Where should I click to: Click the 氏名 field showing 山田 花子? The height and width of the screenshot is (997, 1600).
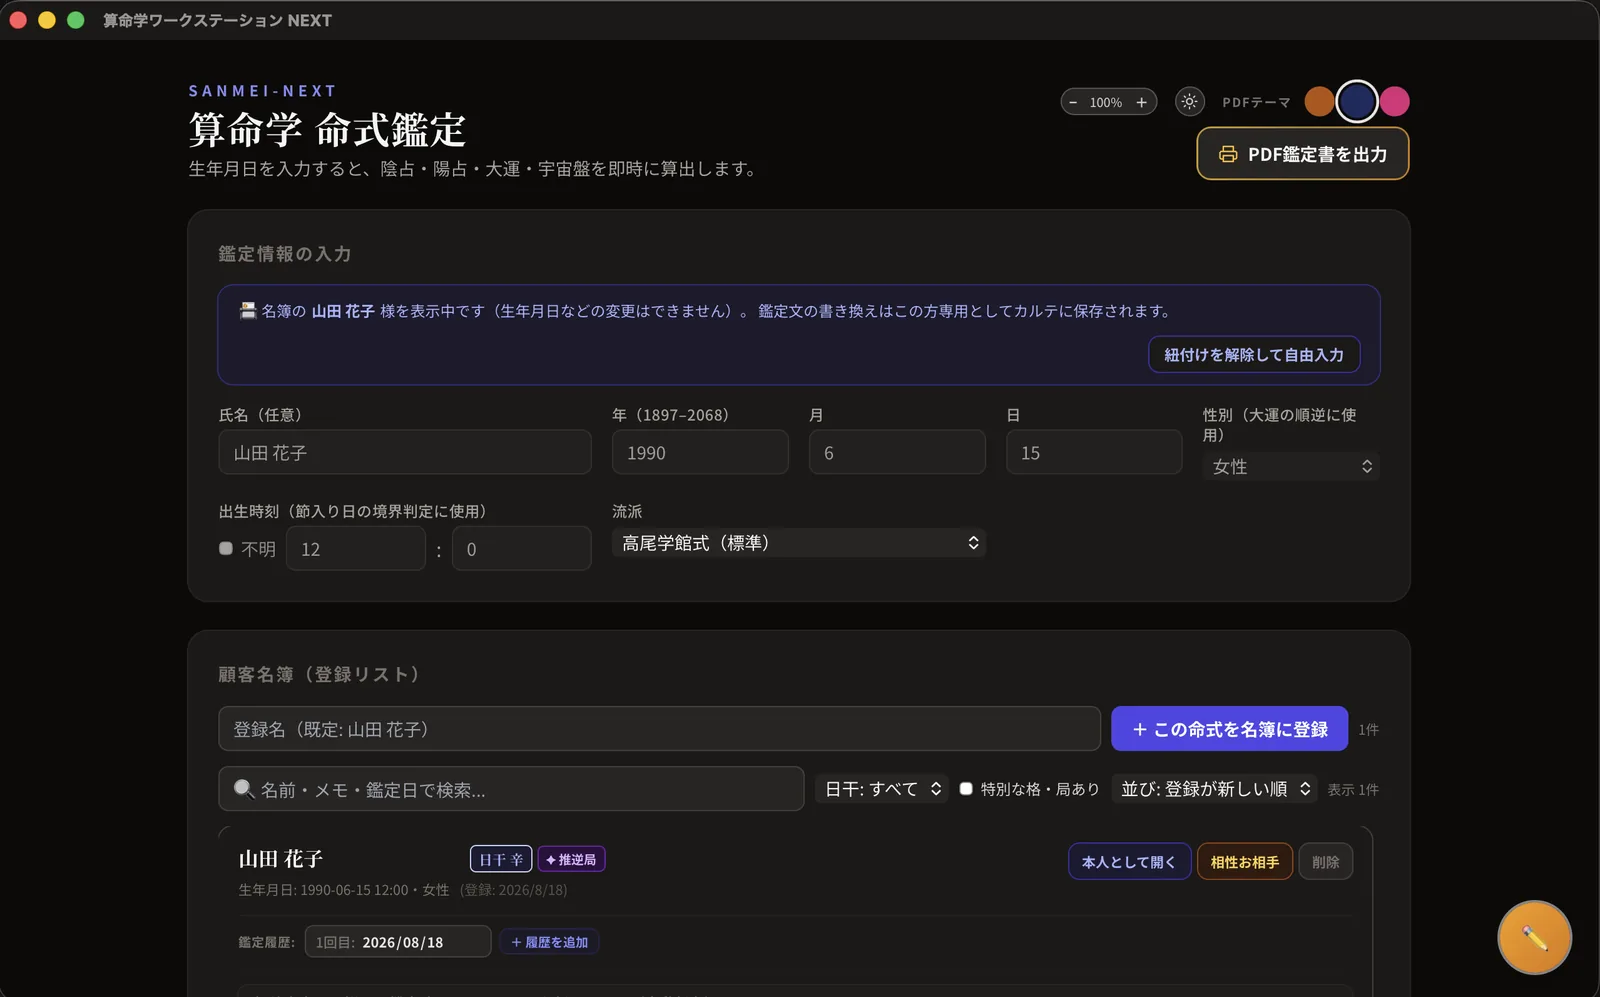tap(405, 453)
